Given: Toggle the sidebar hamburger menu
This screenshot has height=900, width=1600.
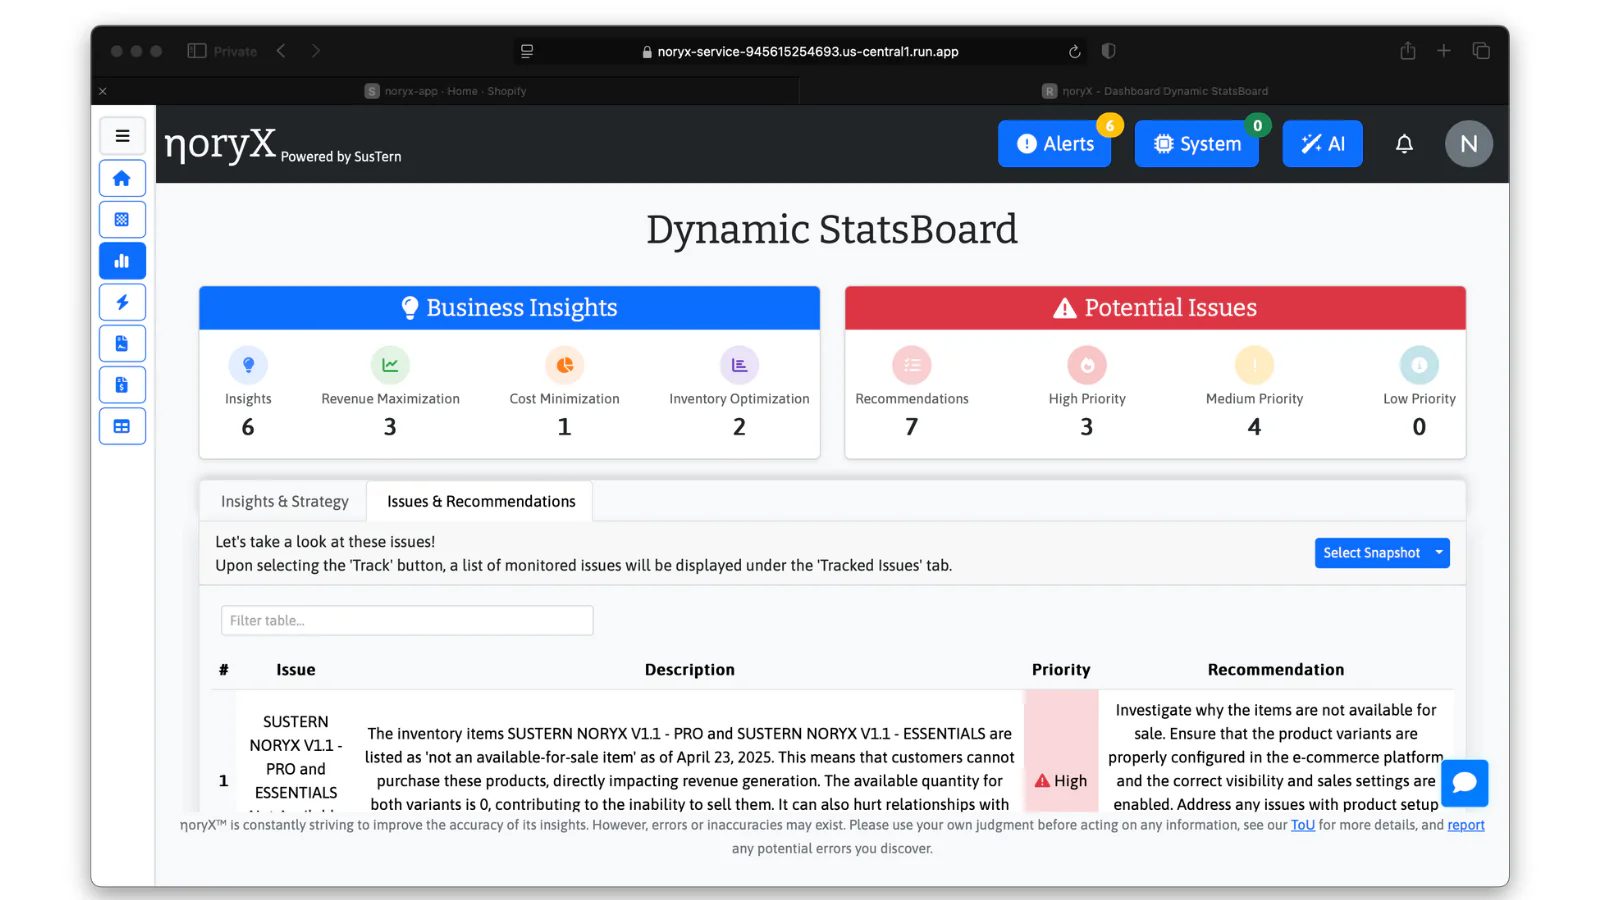Looking at the screenshot, I should point(122,135).
